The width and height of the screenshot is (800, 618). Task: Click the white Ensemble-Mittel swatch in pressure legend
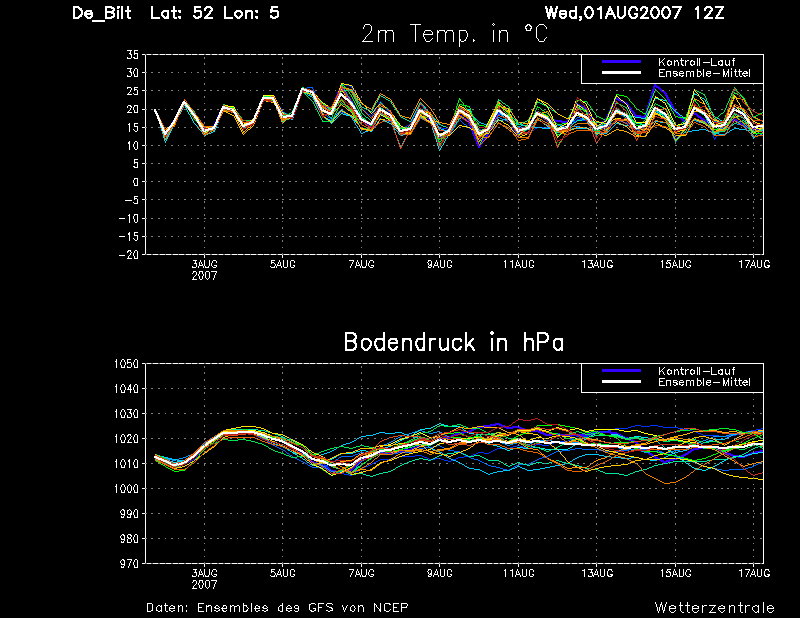pos(621,382)
